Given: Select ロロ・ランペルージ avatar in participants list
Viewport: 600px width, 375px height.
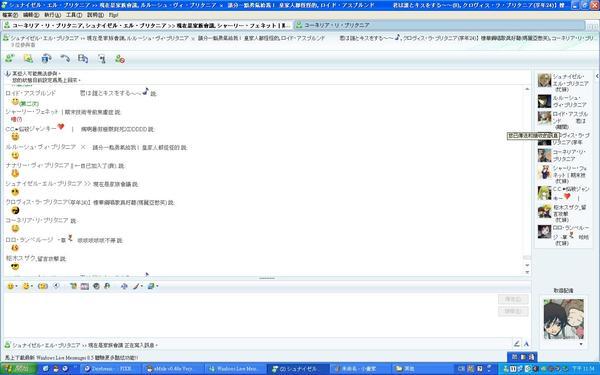Looking at the screenshot, I should 544,232.
